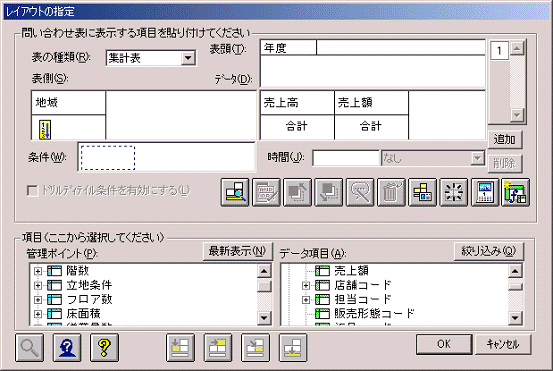Click the sort order icon under 地域
This screenshot has height=371, width=553.
click(45, 129)
